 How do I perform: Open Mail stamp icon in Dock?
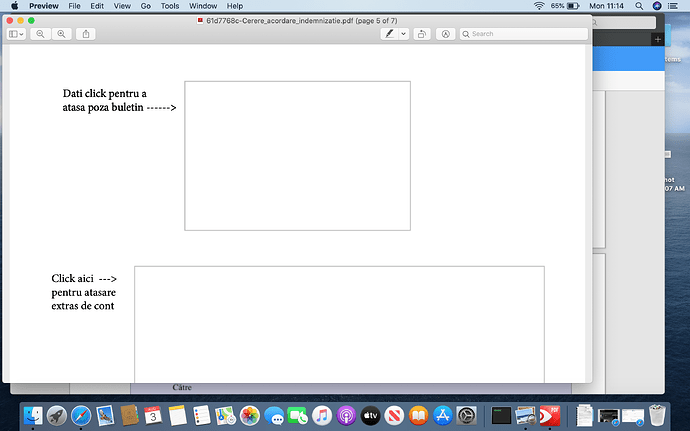[x=105, y=415]
